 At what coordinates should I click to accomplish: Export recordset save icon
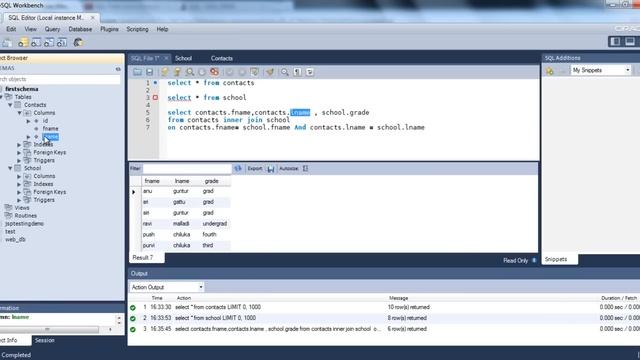tap(271, 169)
